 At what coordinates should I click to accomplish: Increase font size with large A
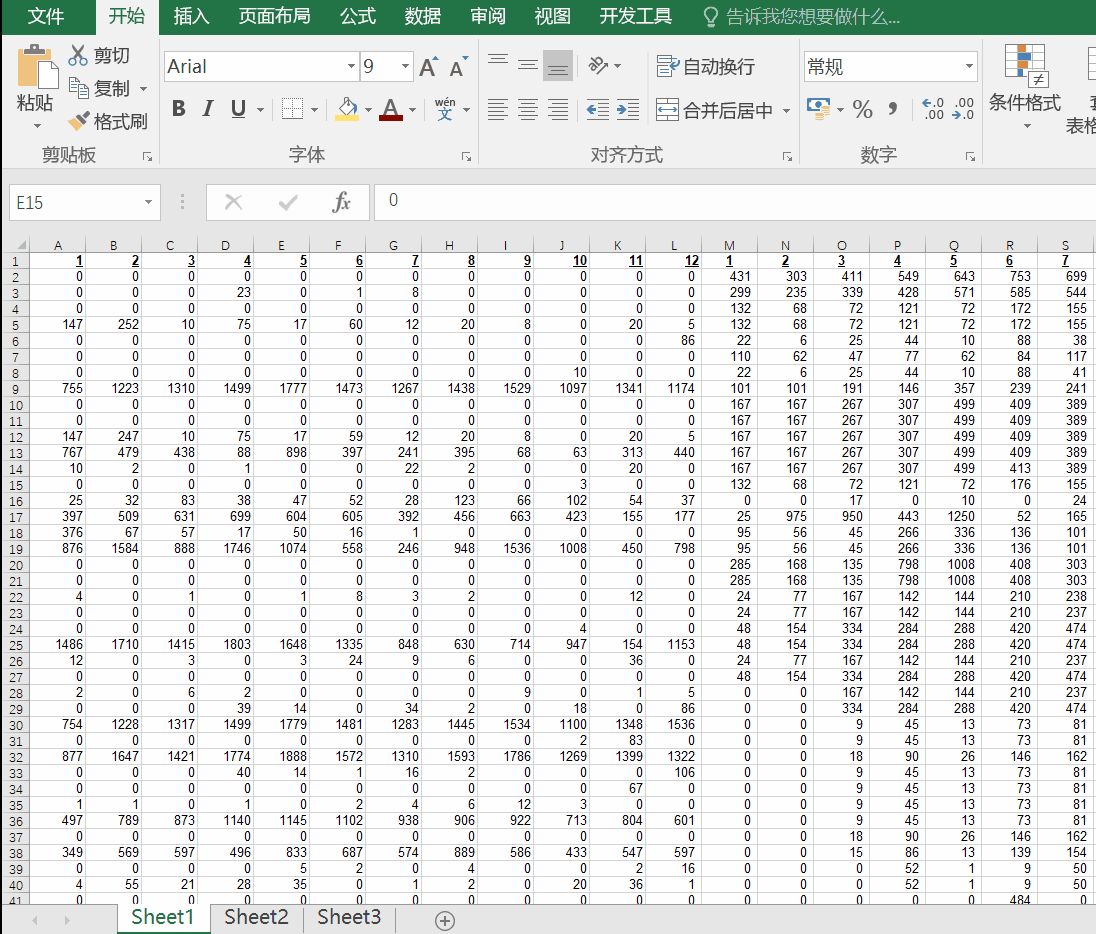click(x=428, y=66)
